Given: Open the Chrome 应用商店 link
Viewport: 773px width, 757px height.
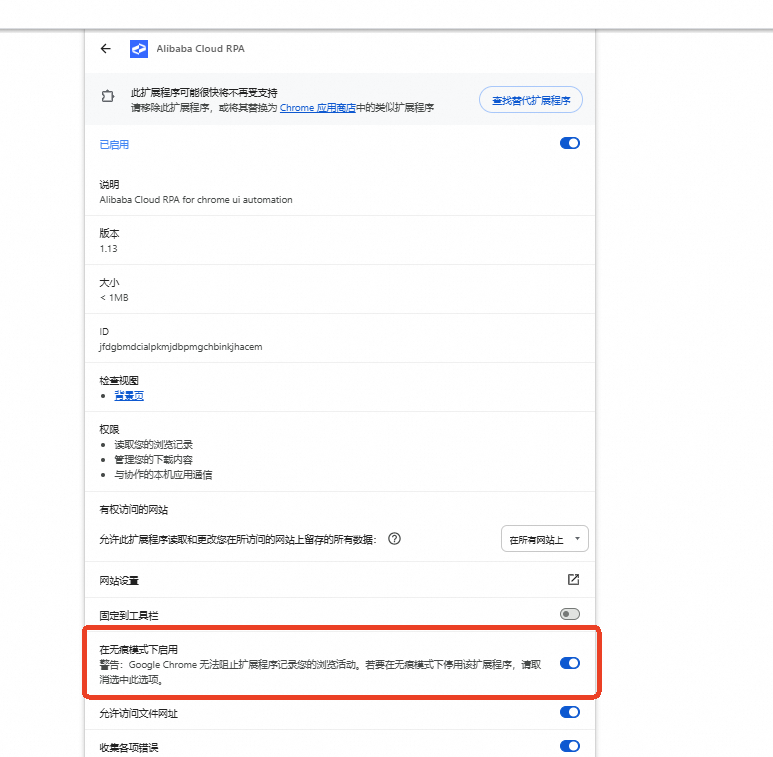Looking at the screenshot, I should (317, 107).
